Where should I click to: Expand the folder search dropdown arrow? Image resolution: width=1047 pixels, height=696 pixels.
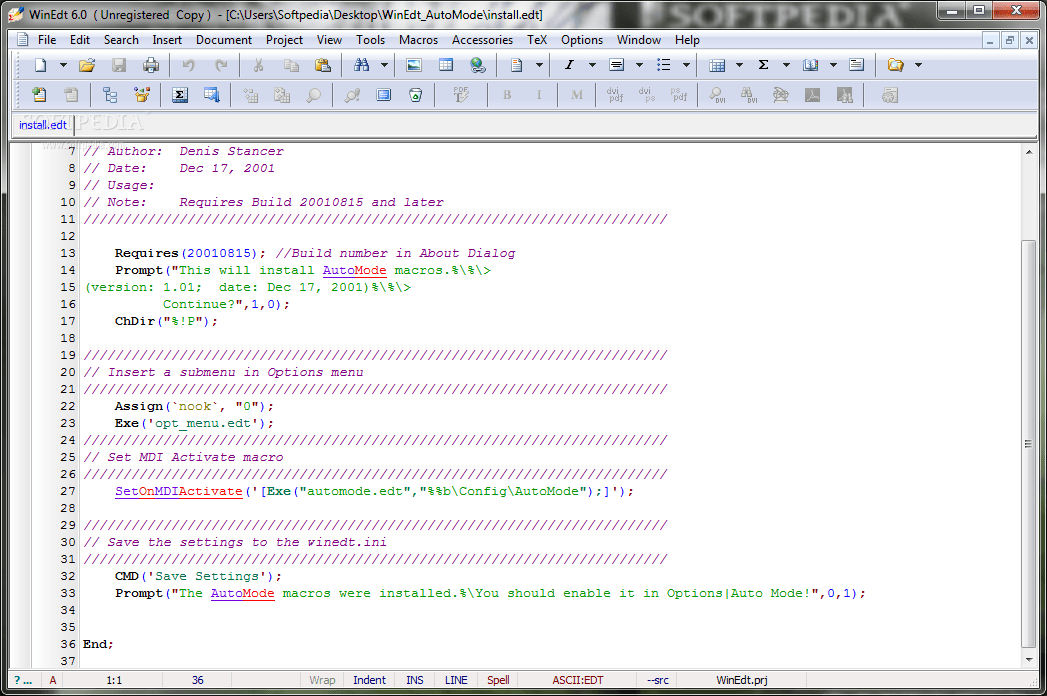point(918,65)
